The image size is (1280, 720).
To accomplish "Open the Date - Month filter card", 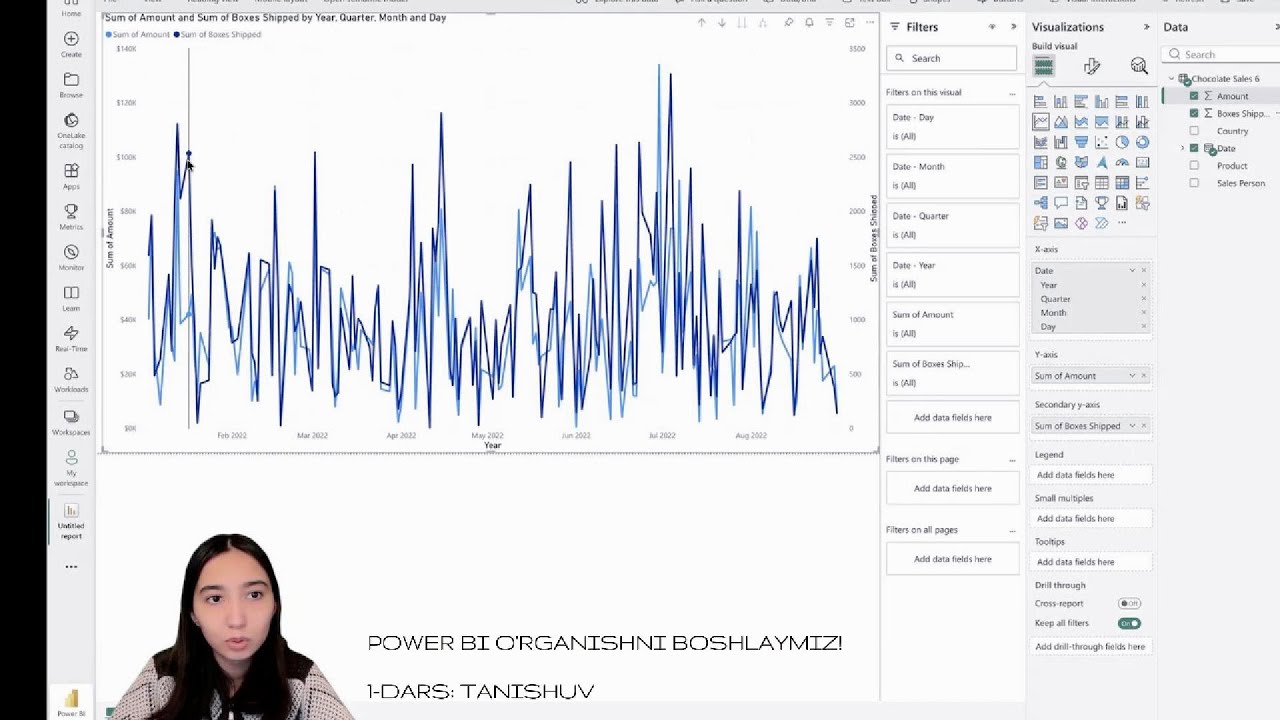I will point(952,176).
